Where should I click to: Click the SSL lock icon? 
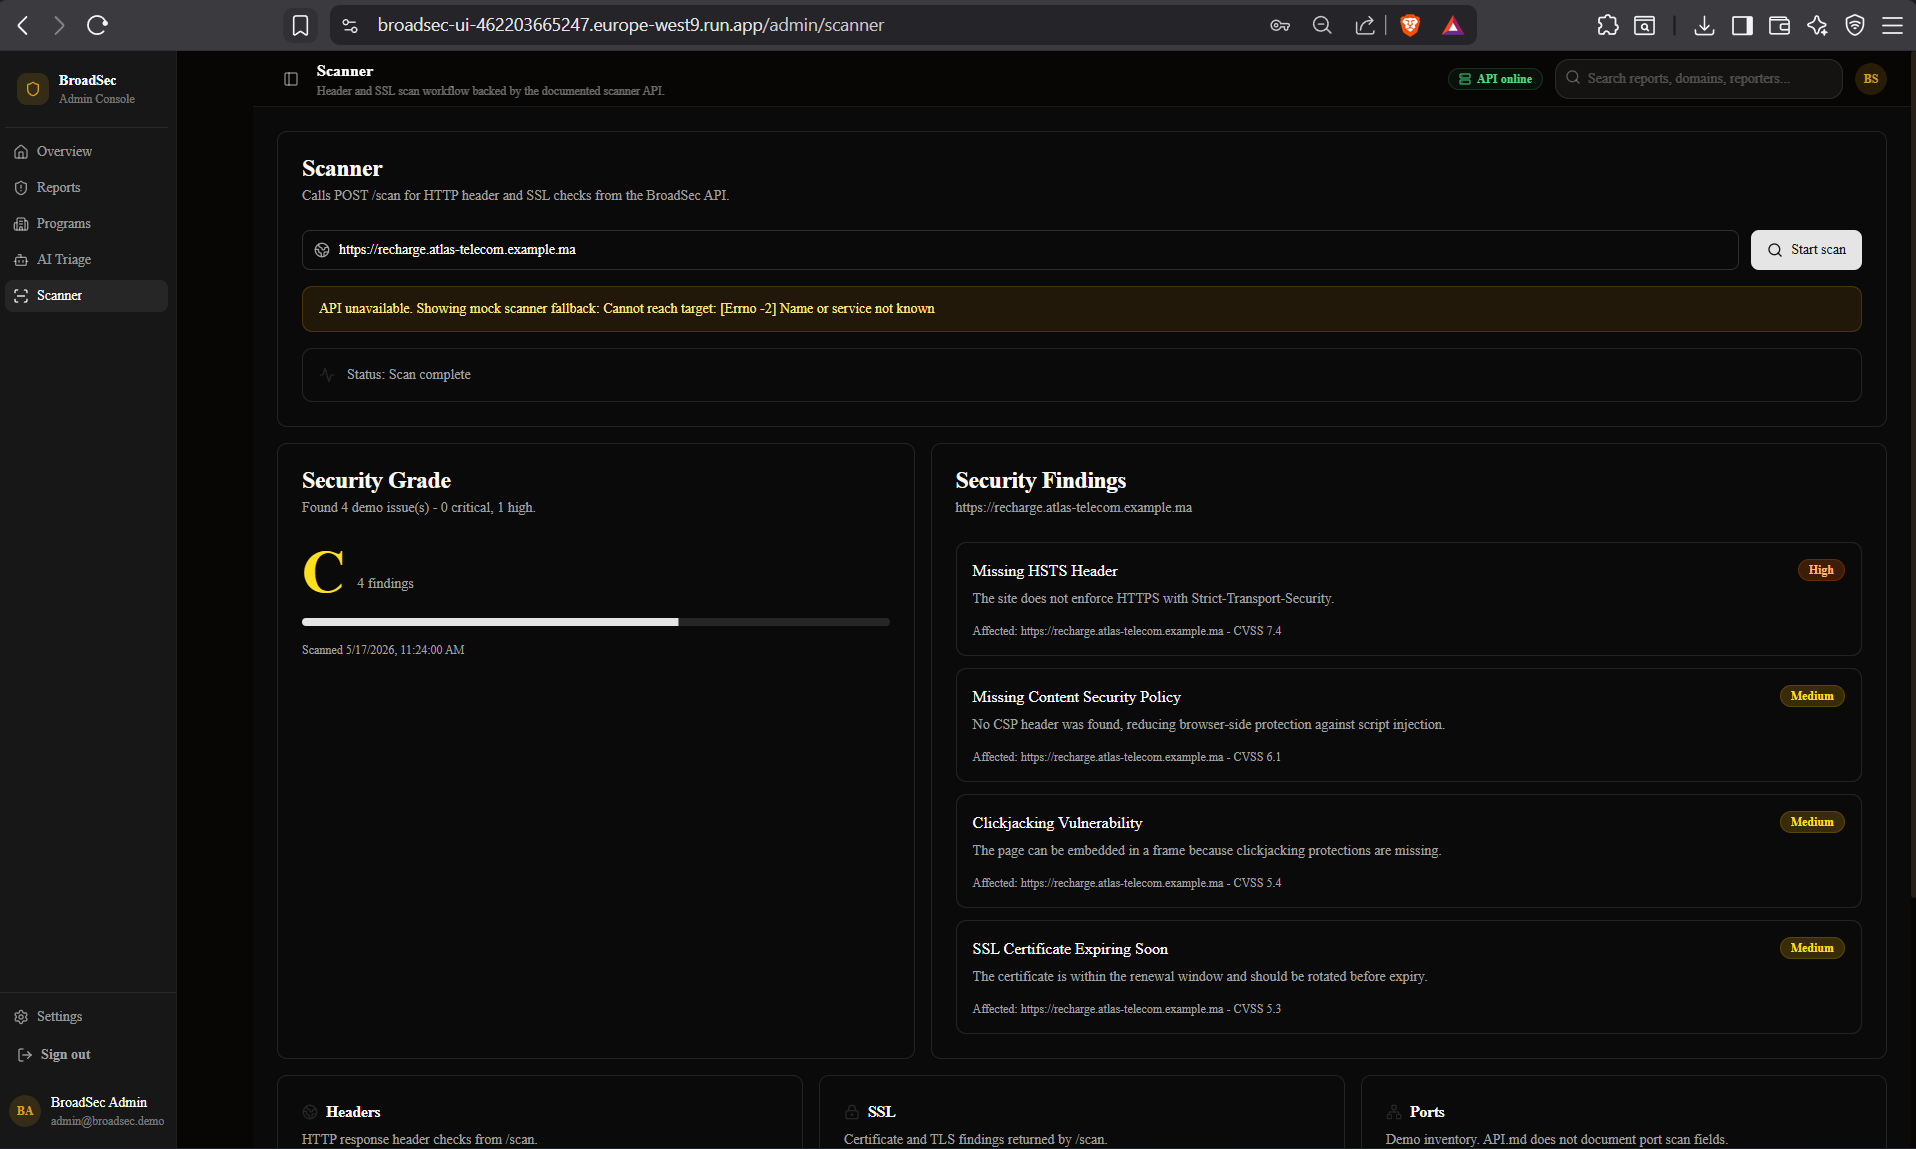click(x=852, y=1112)
